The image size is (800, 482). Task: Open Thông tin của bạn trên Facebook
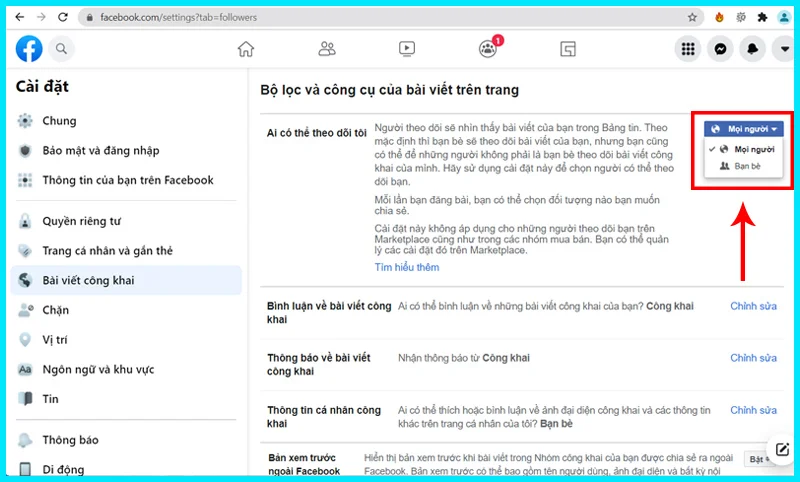pos(126,180)
